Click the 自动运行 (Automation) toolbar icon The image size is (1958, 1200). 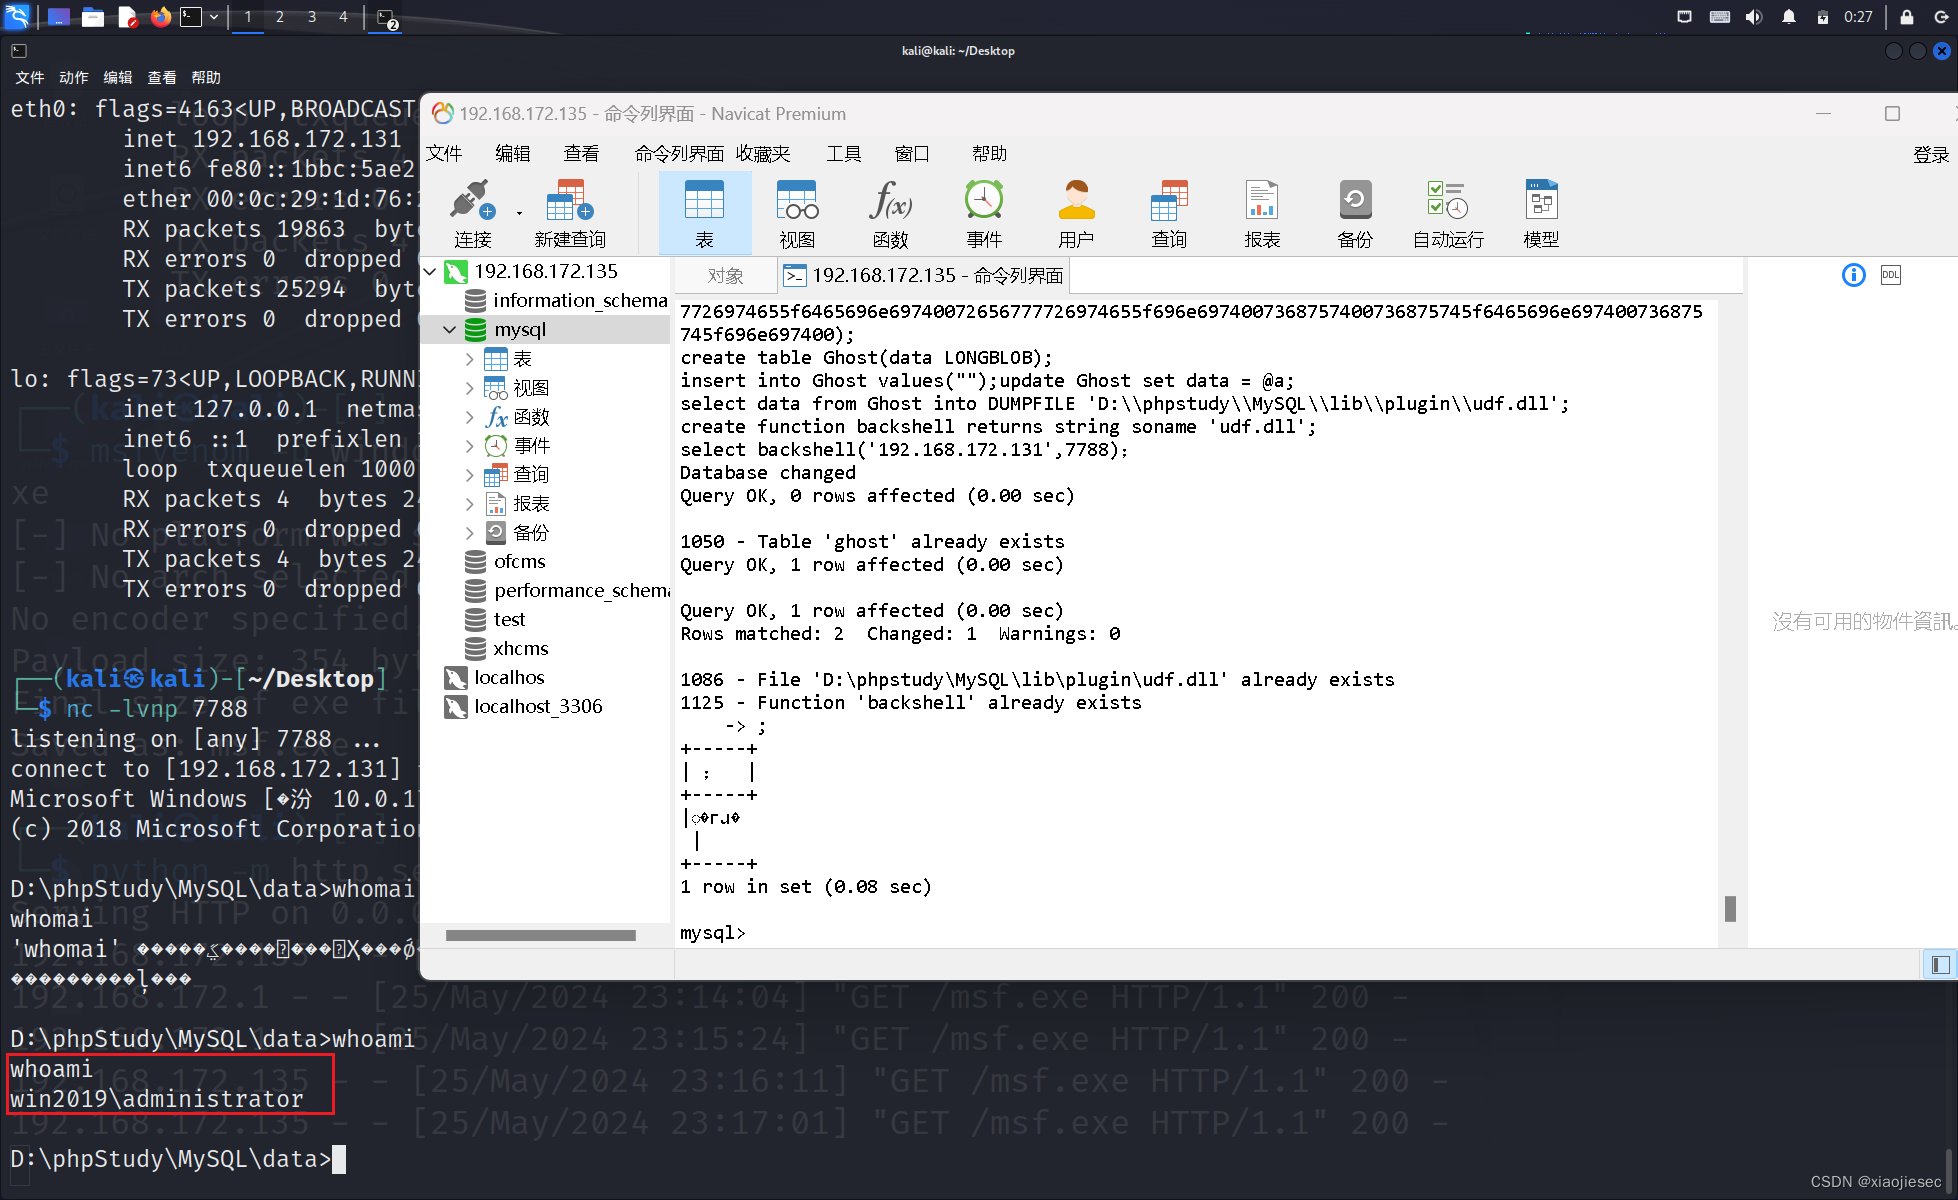click(1446, 210)
